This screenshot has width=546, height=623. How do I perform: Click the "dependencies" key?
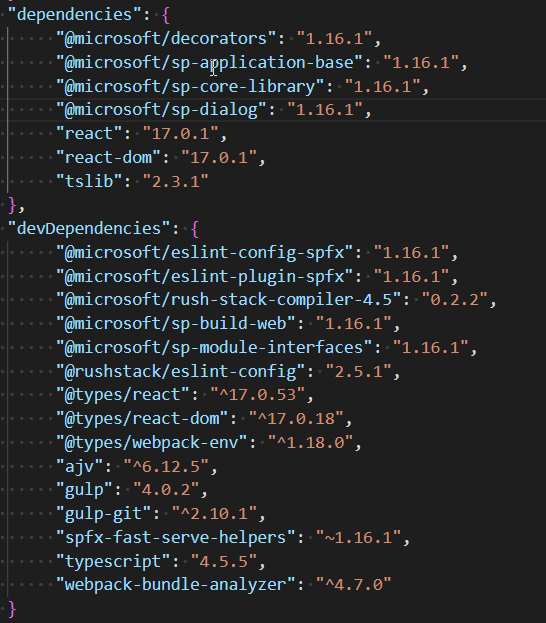pyautogui.click(x=75, y=15)
